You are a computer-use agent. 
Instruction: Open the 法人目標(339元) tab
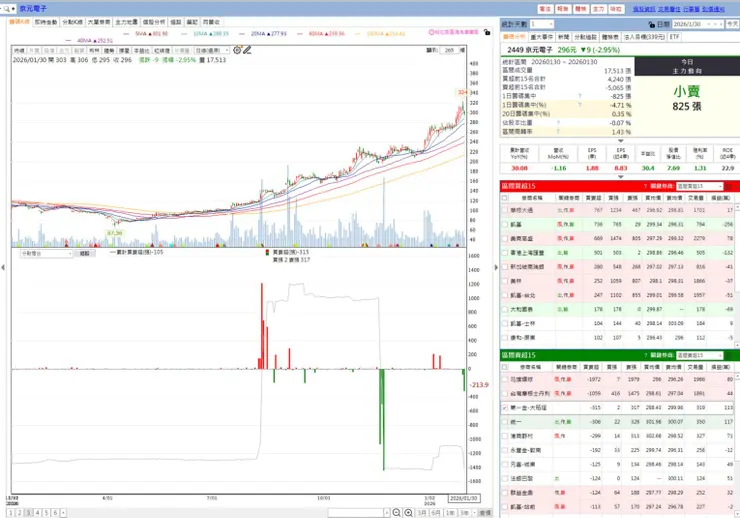click(644, 37)
